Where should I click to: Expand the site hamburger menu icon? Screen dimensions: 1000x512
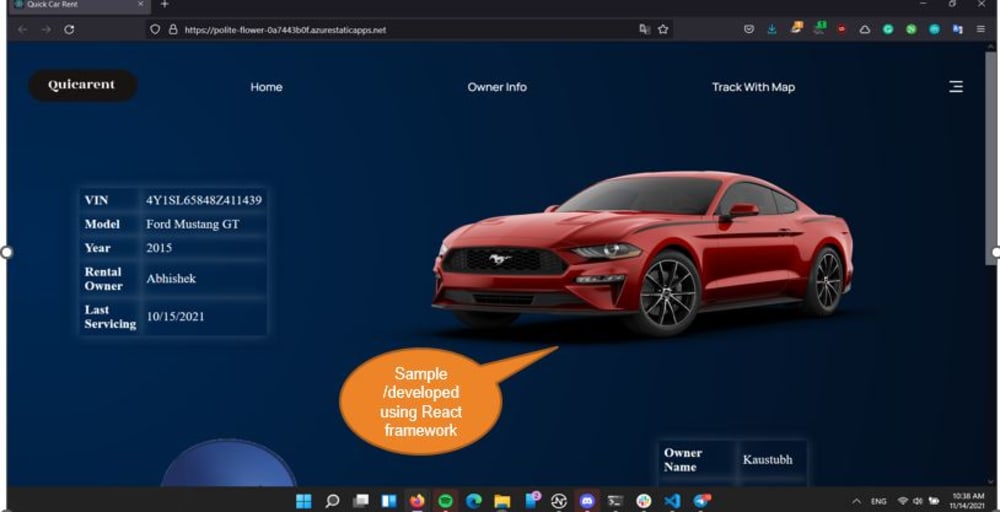click(x=956, y=87)
